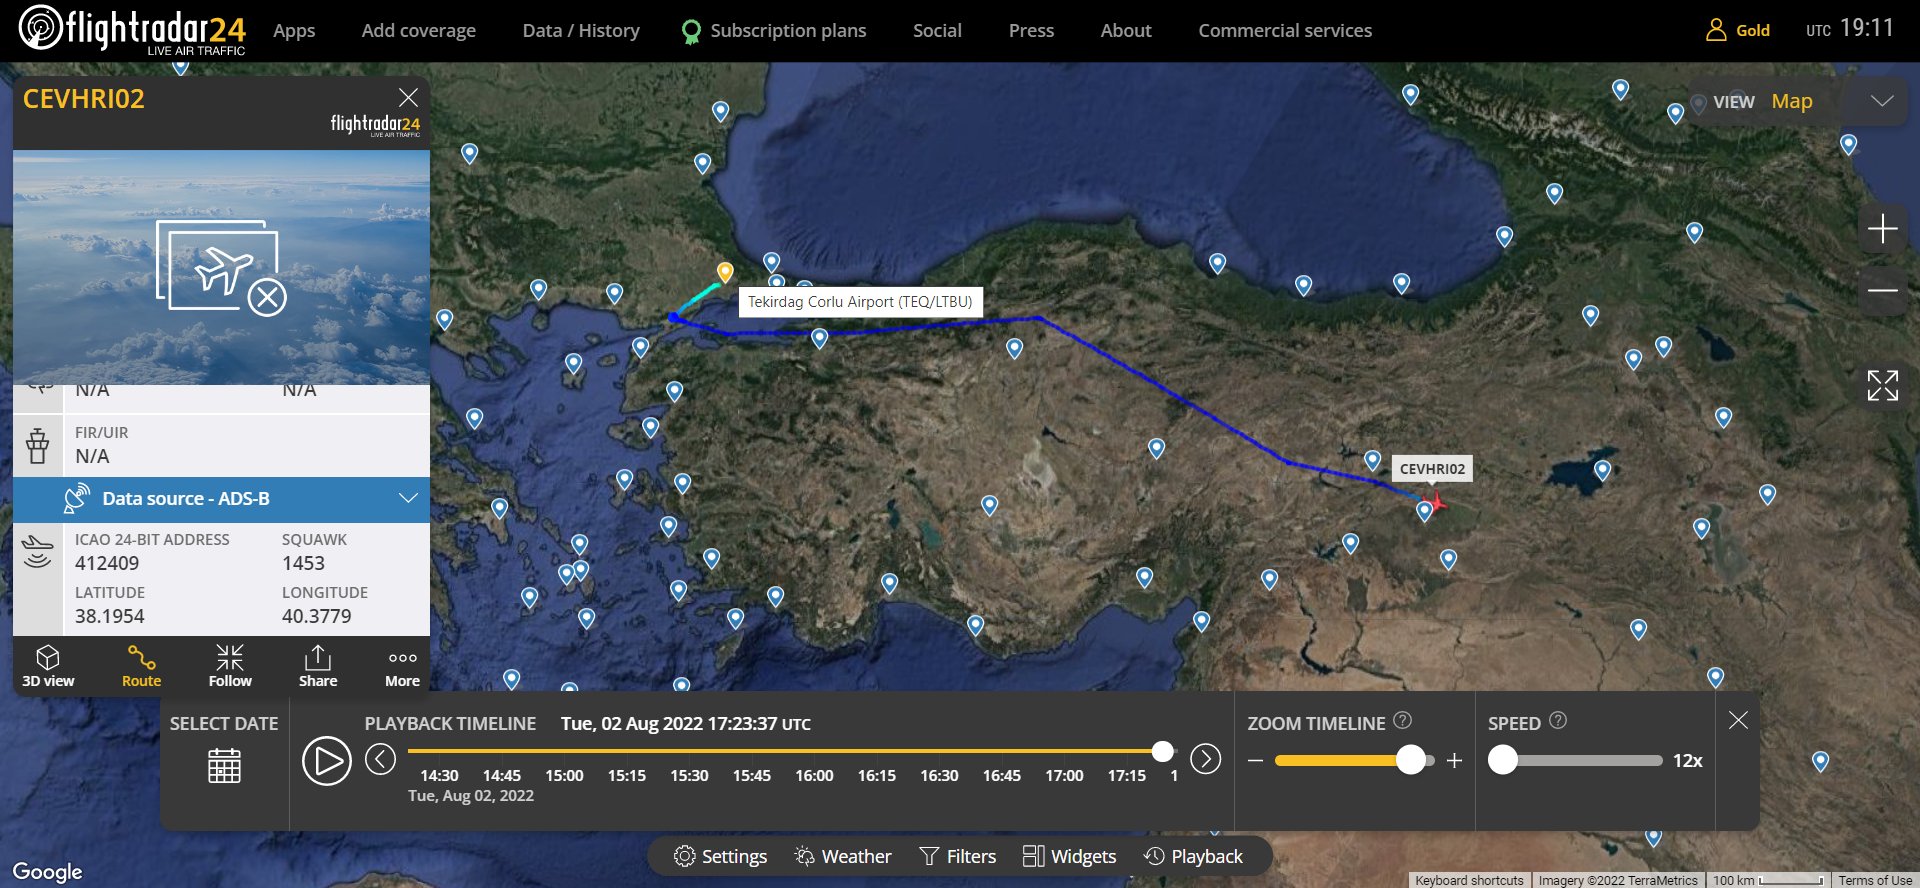Step the timeline forward with right arrow
The width and height of the screenshot is (1920, 888).
point(1206,759)
